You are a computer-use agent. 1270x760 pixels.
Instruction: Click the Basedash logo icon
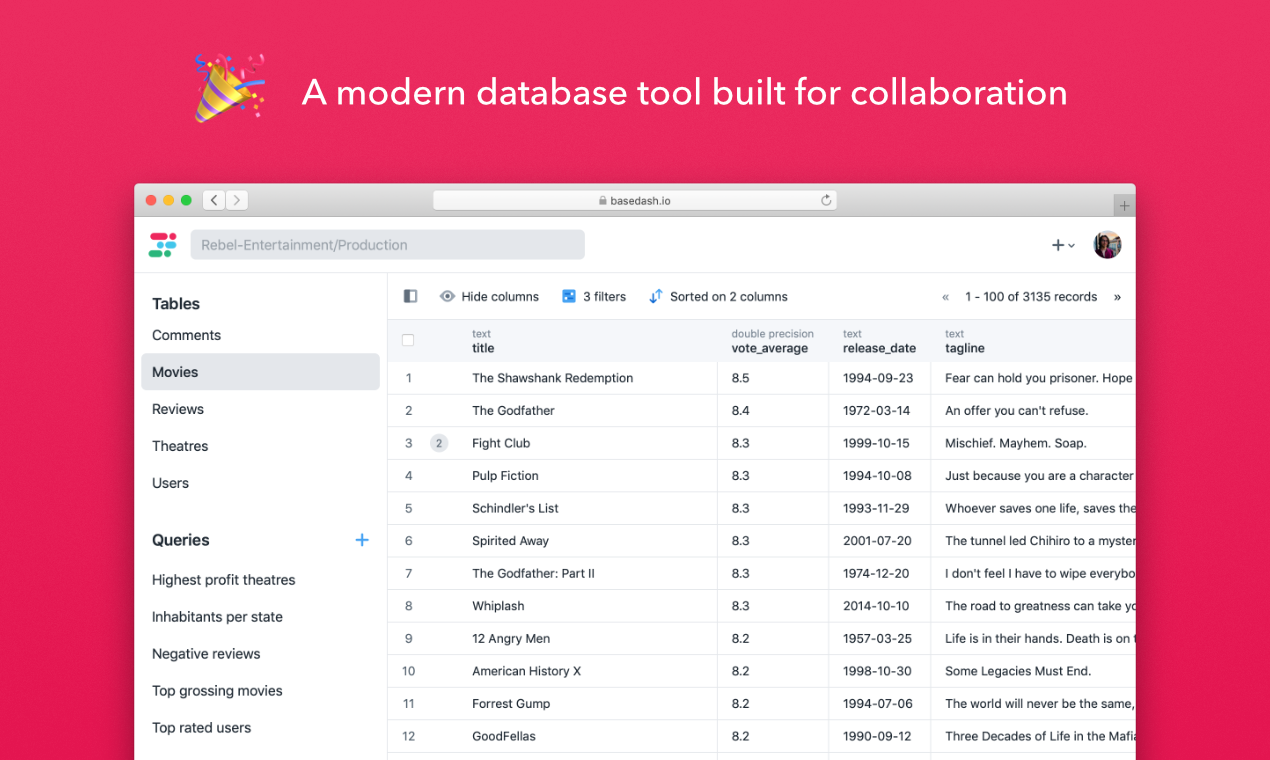[x=163, y=244]
